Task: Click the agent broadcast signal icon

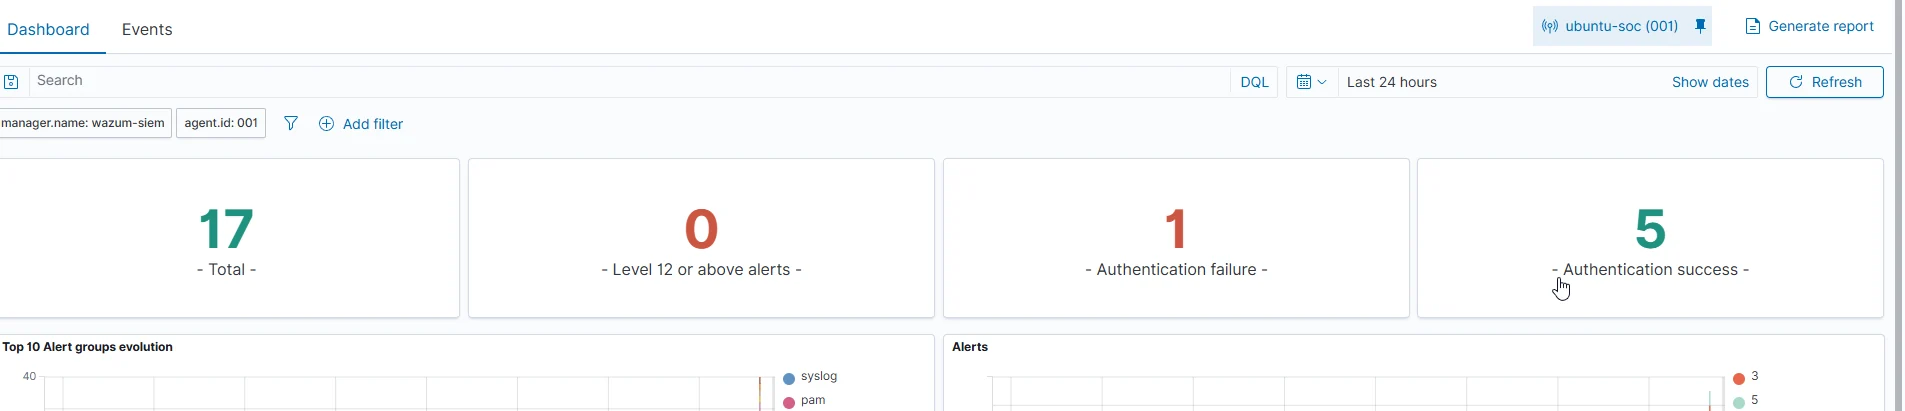Action: pos(1550,26)
